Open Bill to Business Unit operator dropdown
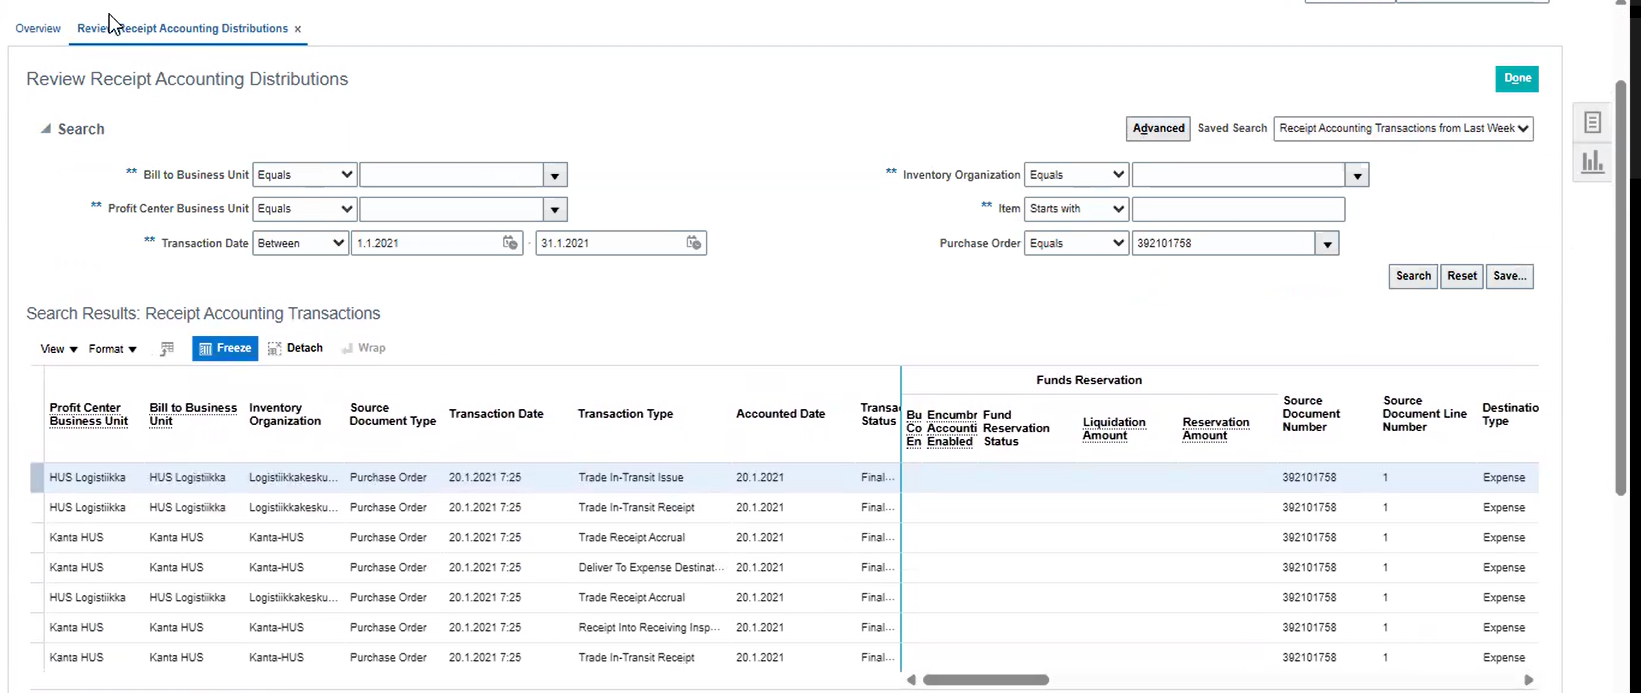This screenshot has width=1641, height=693. [x=304, y=175]
